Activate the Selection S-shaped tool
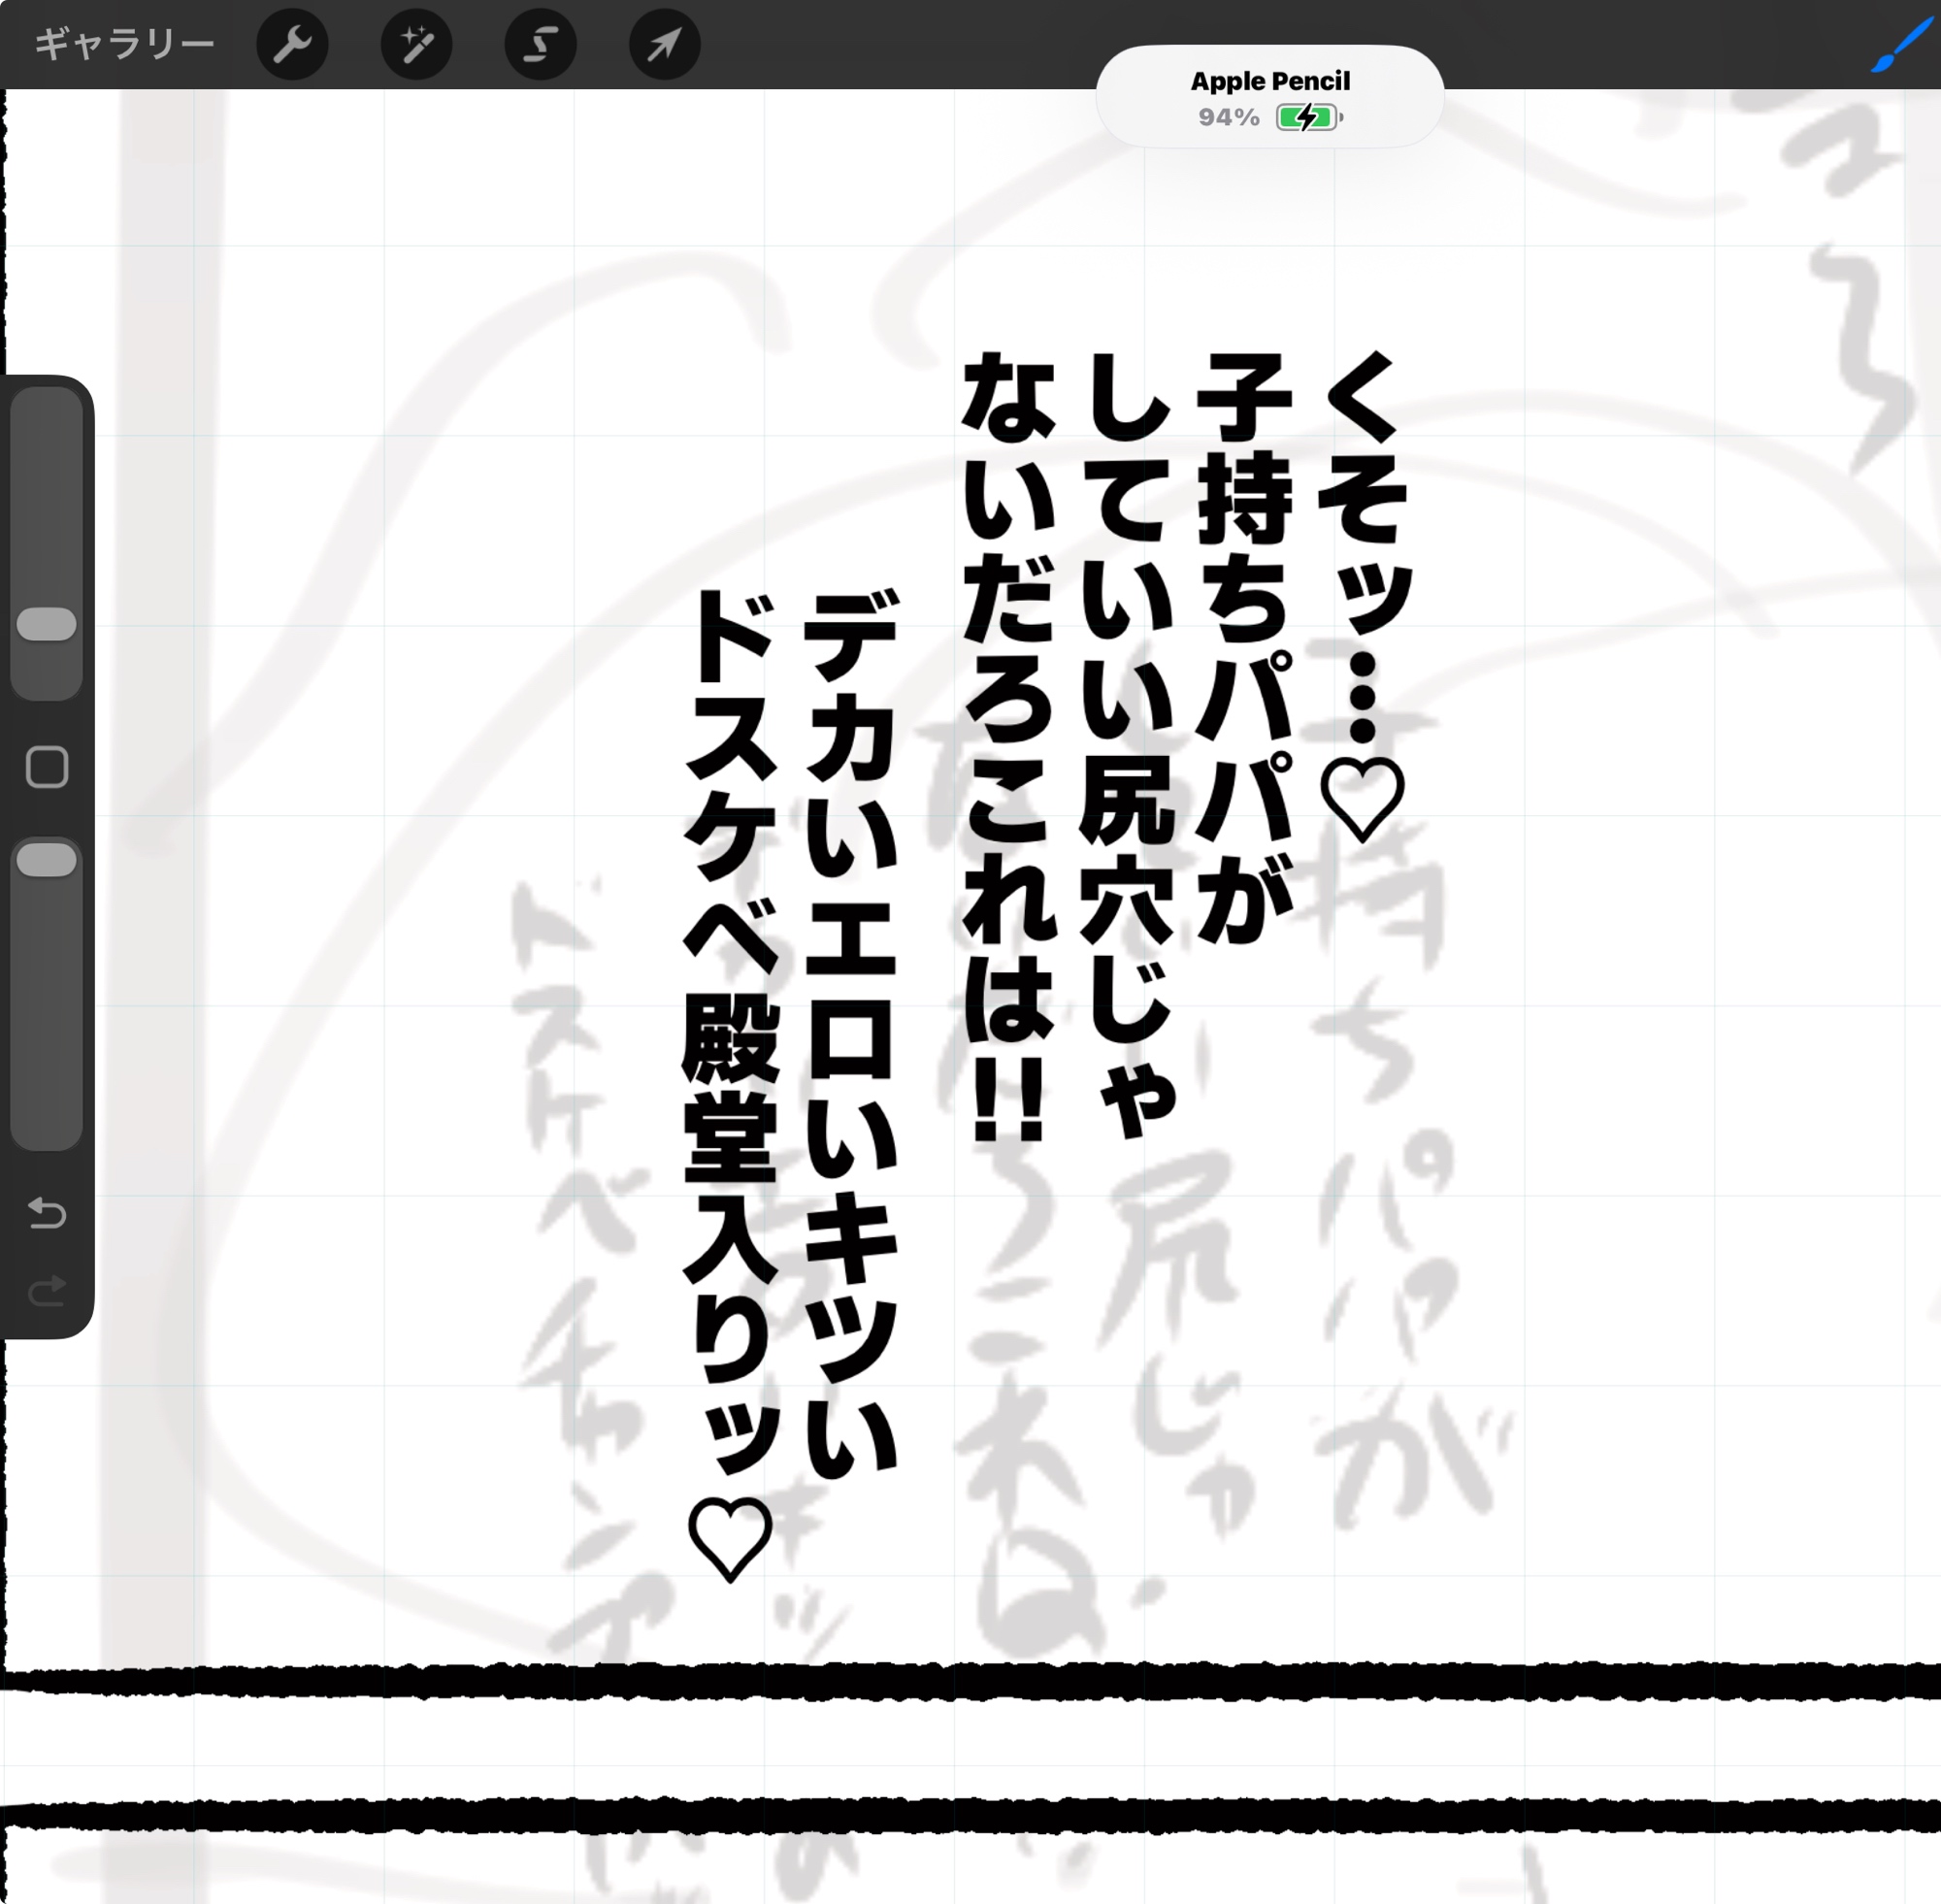The image size is (1941, 1904). (540, 45)
